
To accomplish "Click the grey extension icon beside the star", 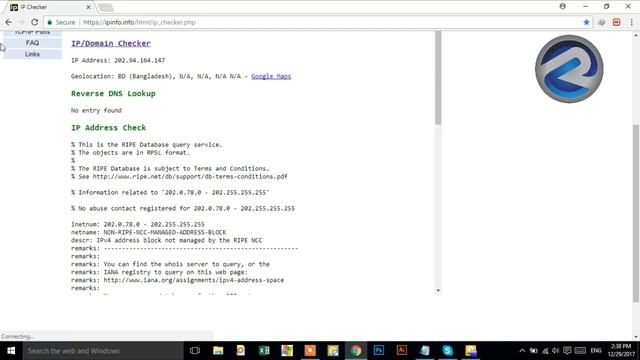I will [x=602, y=22].
